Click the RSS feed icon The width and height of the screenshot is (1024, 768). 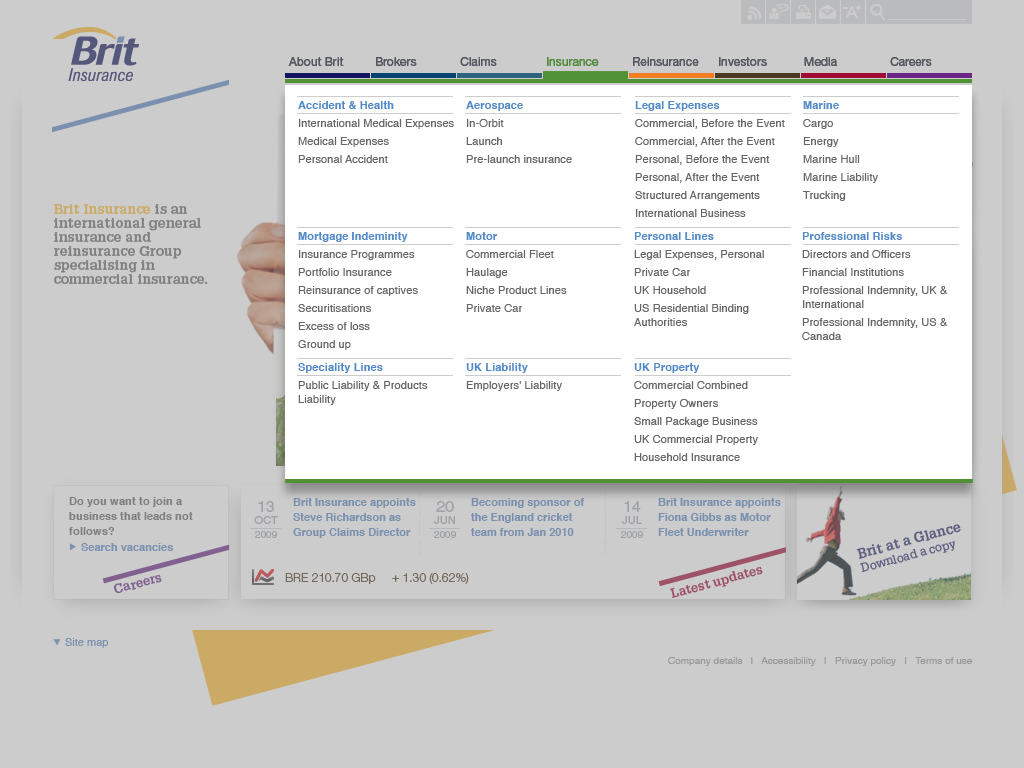(753, 12)
